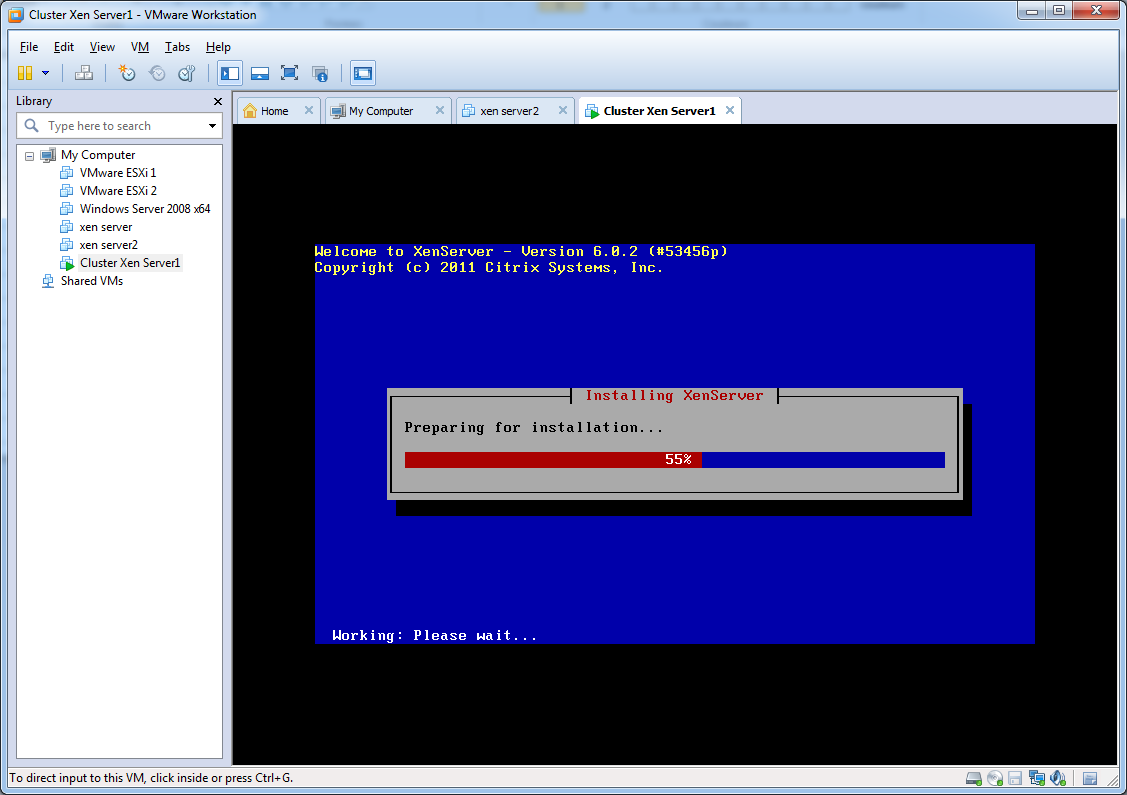Image resolution: width=1127 pixels, height=795 pixels.
Task: Toggle the console view toolbar button
Action: pyautogui.click(x=363, y=73)
